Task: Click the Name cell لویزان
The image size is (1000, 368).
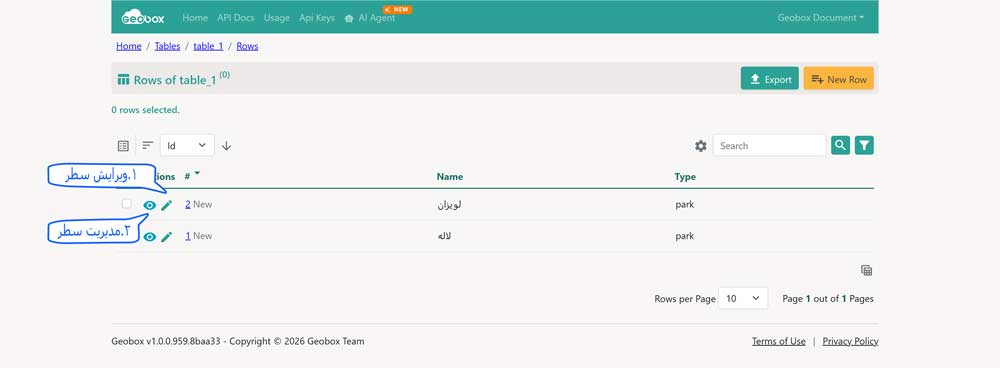Action: click(449, 205)
